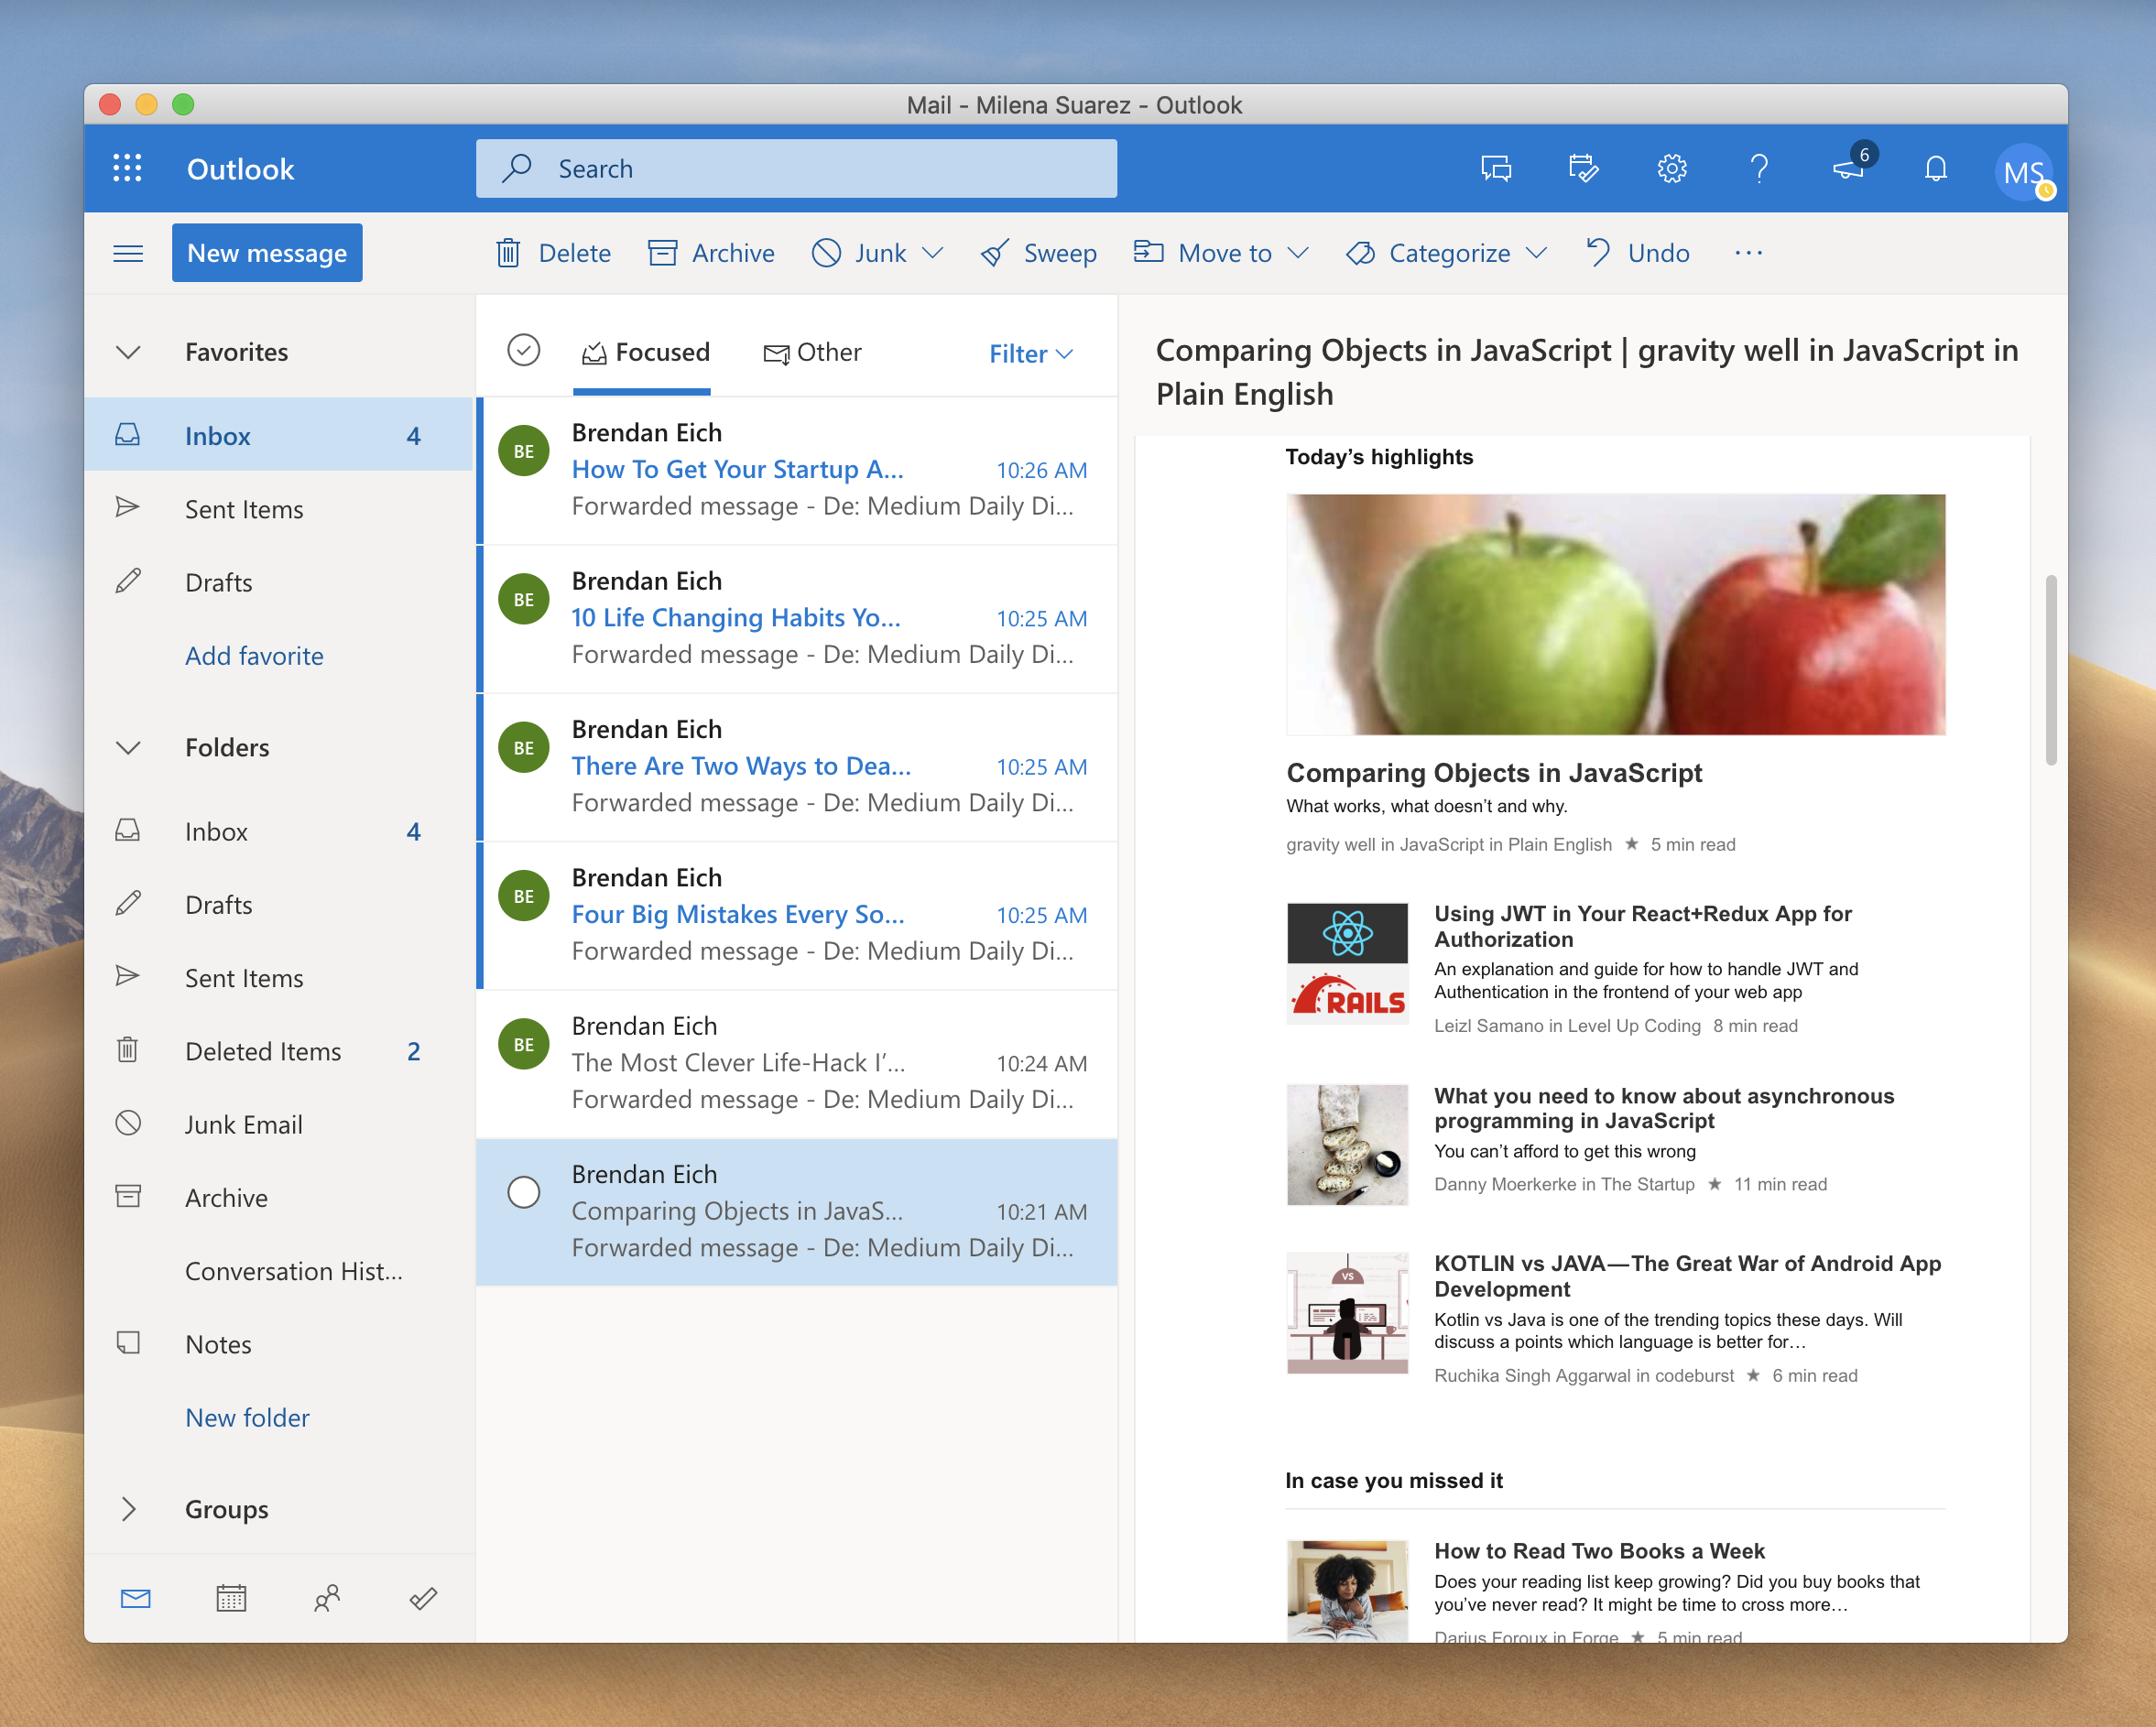
Task: Expand the Groups section
Action: pyautogui.click(x=128, y=1508)
